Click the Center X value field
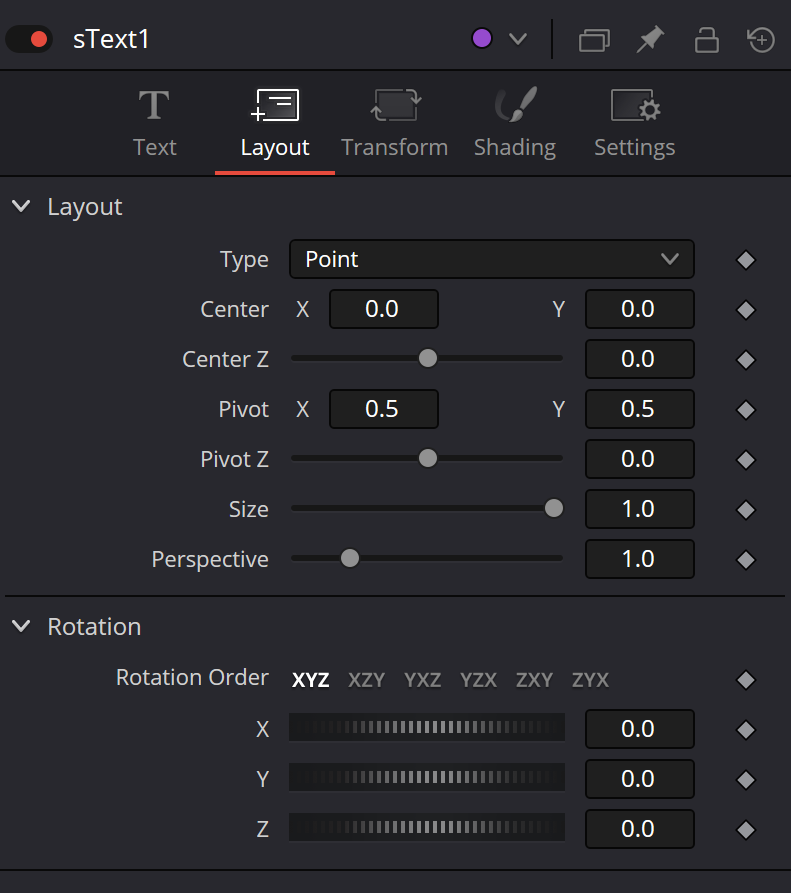Image resolution: width=791 pixels, height=893 pixels. [384, 309]
